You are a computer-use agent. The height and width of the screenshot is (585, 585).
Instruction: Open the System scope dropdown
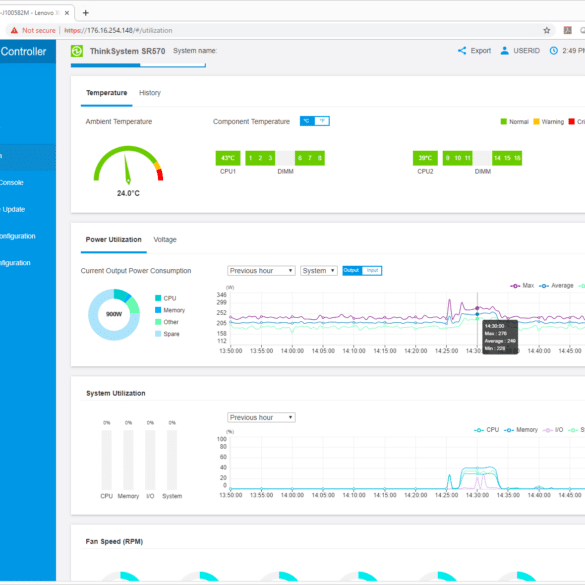[319, 270]
